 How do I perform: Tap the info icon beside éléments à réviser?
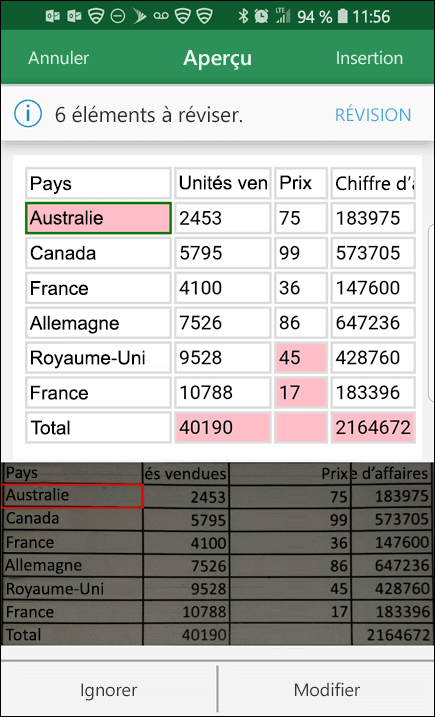coord(28,114)
